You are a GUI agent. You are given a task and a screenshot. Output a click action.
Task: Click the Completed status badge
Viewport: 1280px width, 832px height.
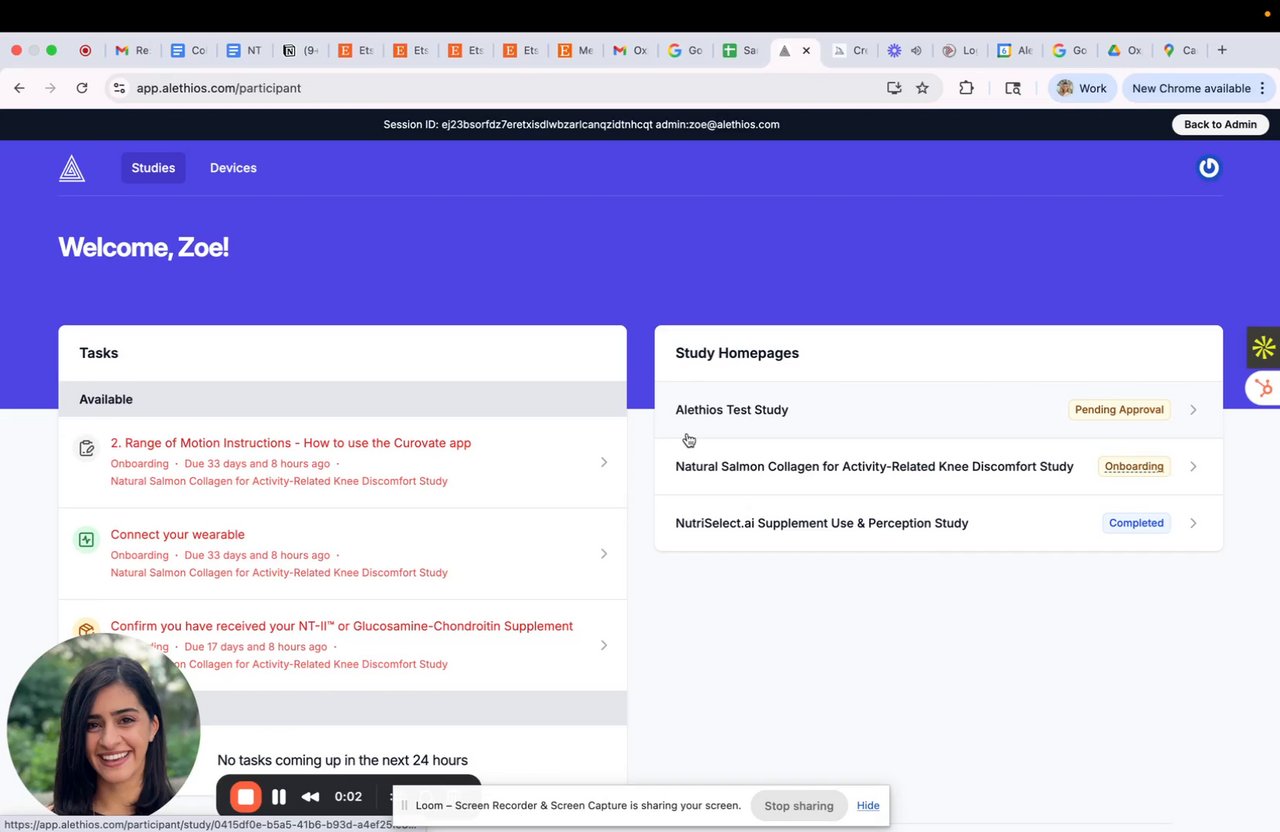coord(1136,523)
